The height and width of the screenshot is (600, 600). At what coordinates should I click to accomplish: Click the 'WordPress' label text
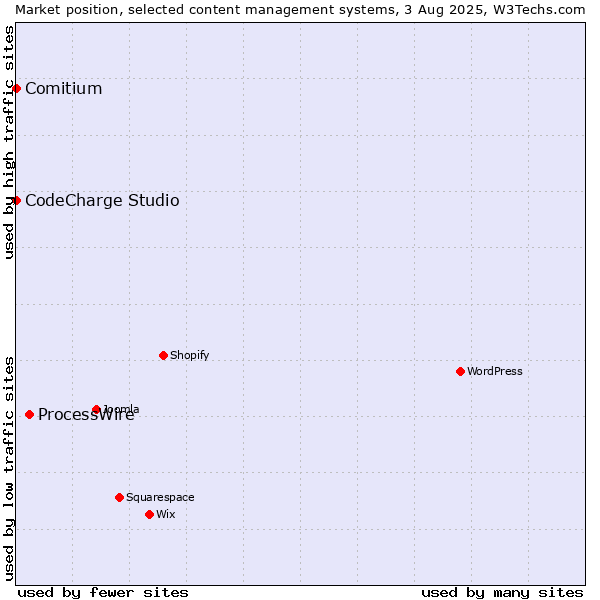pos(495,372)
